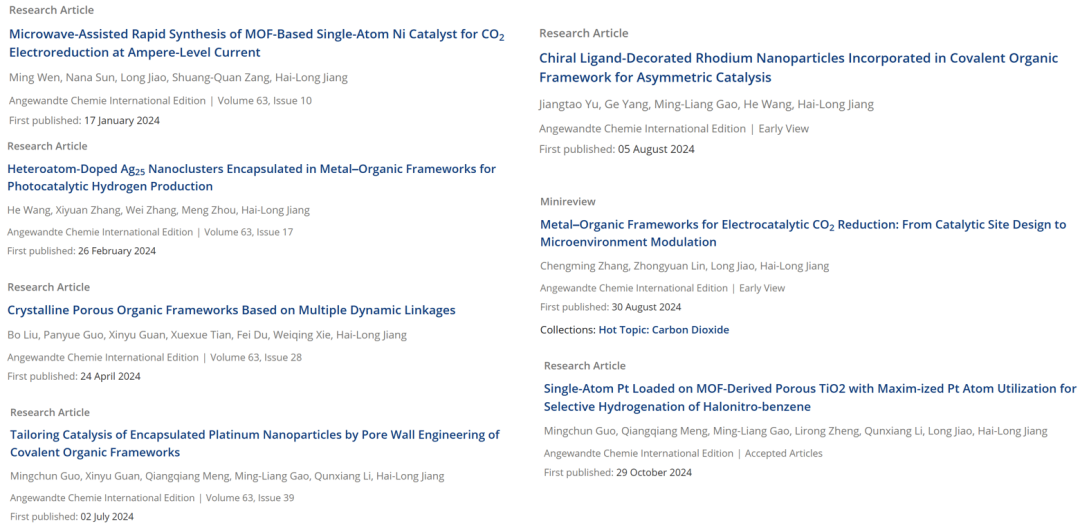Open Crystalline Porous Organic Frameworks article link
This screenshot has height=528, width=1080.
tap(231, 310)
